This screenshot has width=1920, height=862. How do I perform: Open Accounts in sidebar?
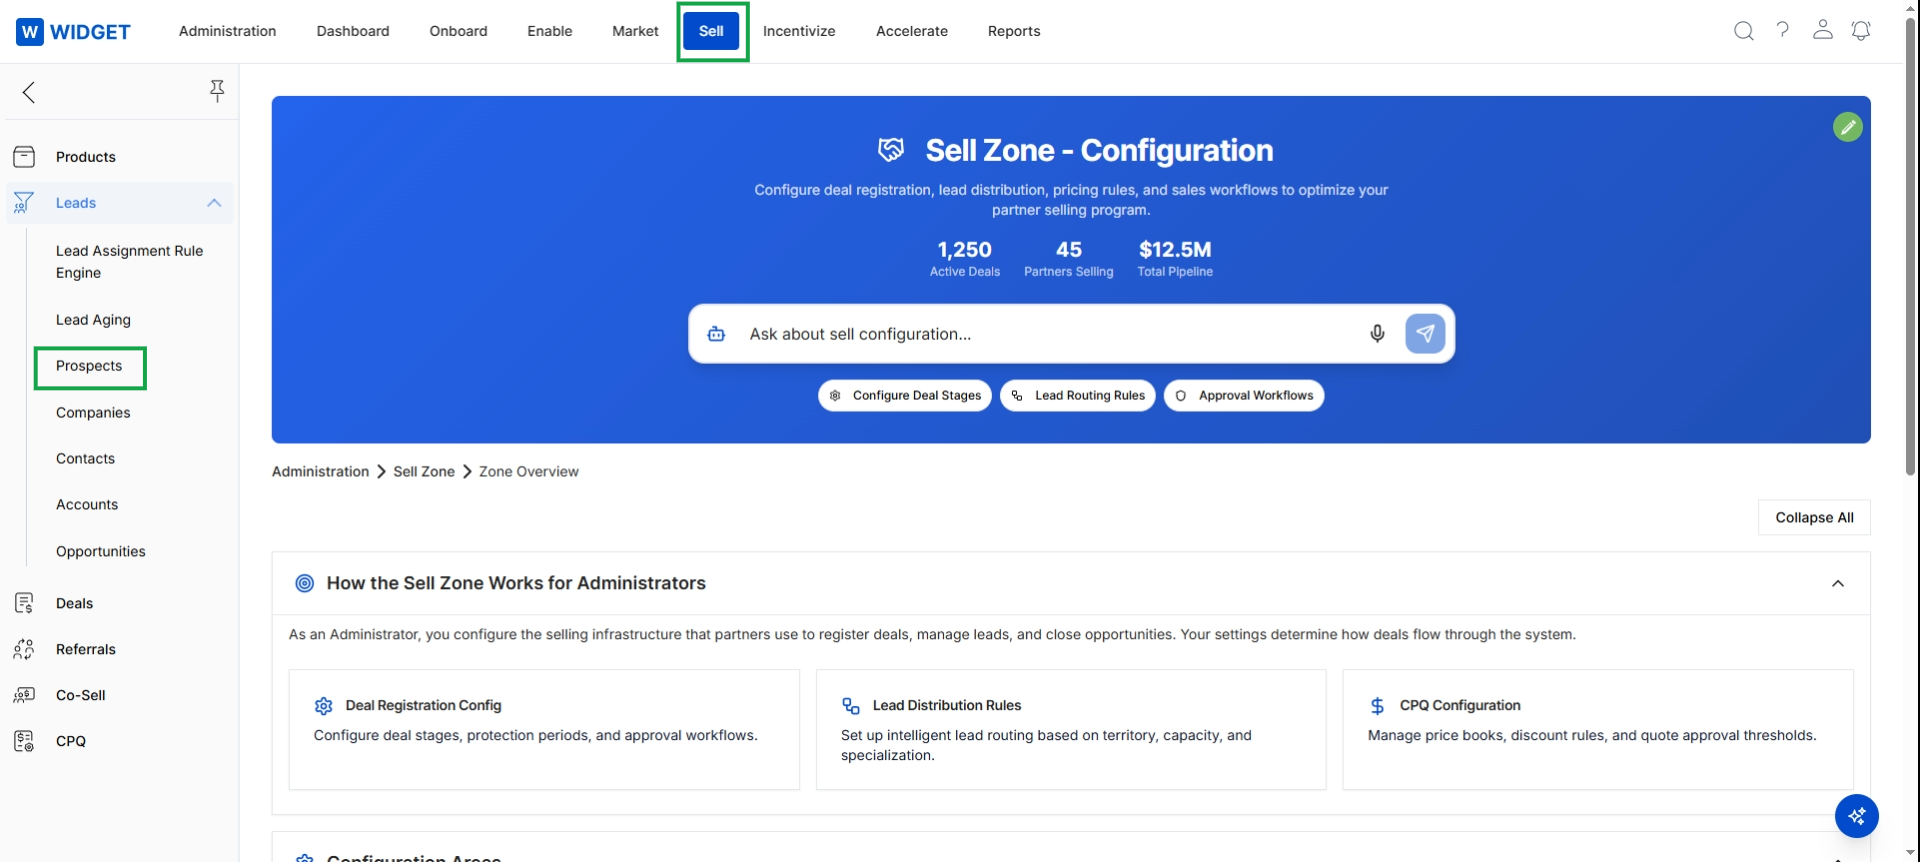(87, 505)
